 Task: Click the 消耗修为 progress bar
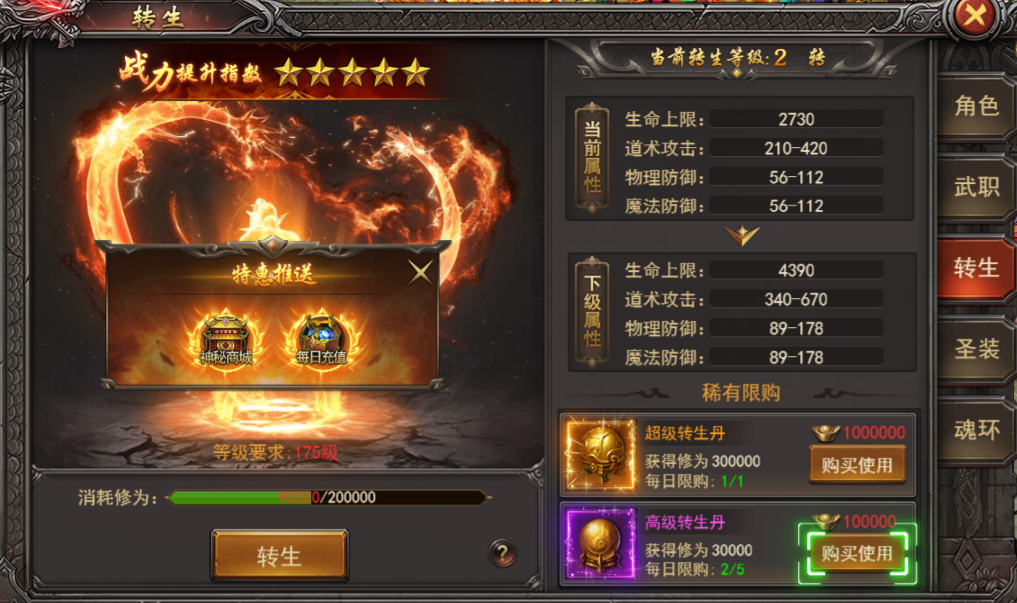coord(328,497)
